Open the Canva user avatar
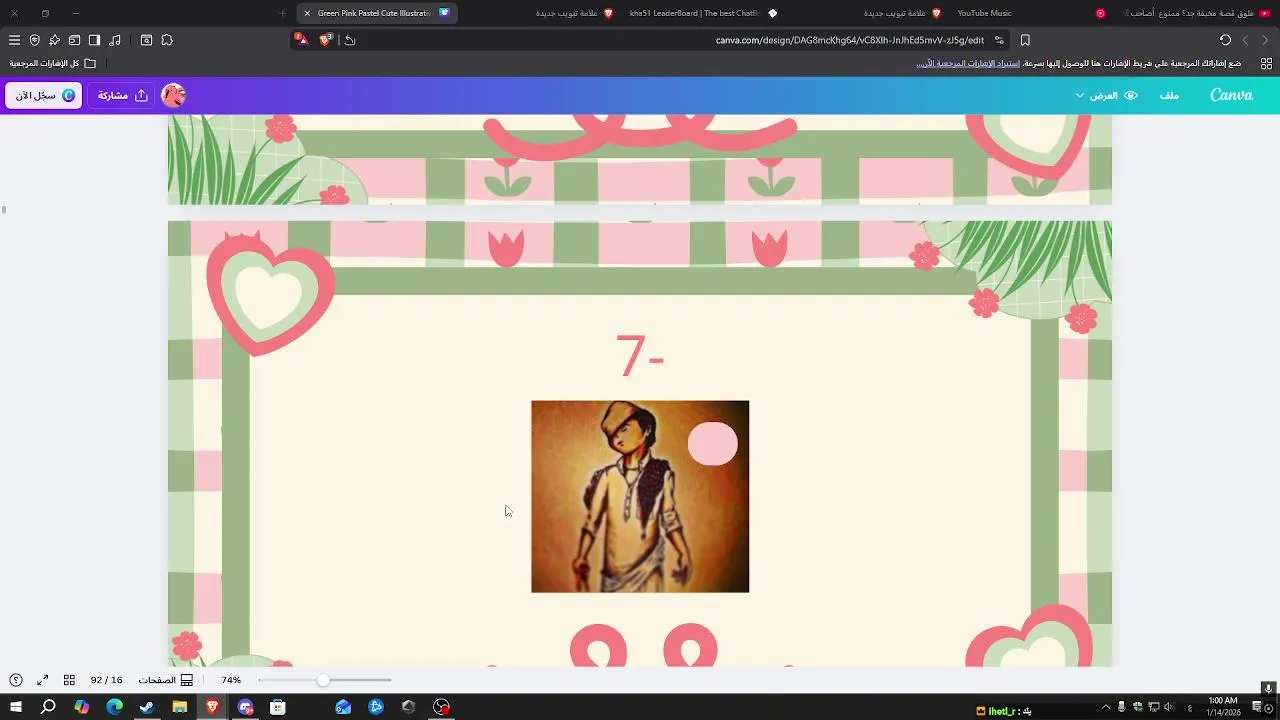1280x720 pixels. [x=174, y=95]
